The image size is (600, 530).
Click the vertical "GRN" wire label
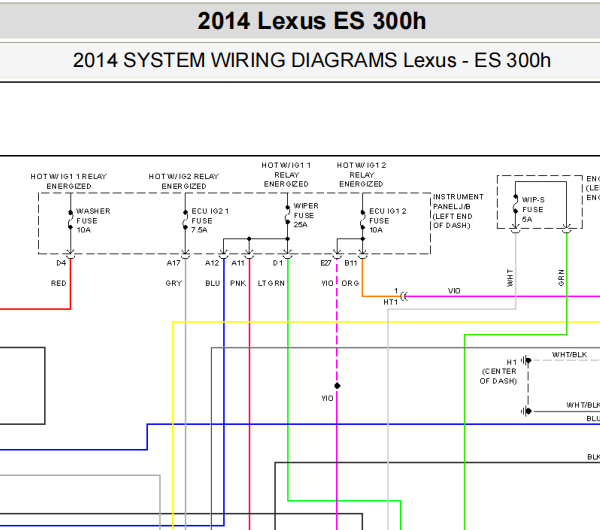(561, 278)
